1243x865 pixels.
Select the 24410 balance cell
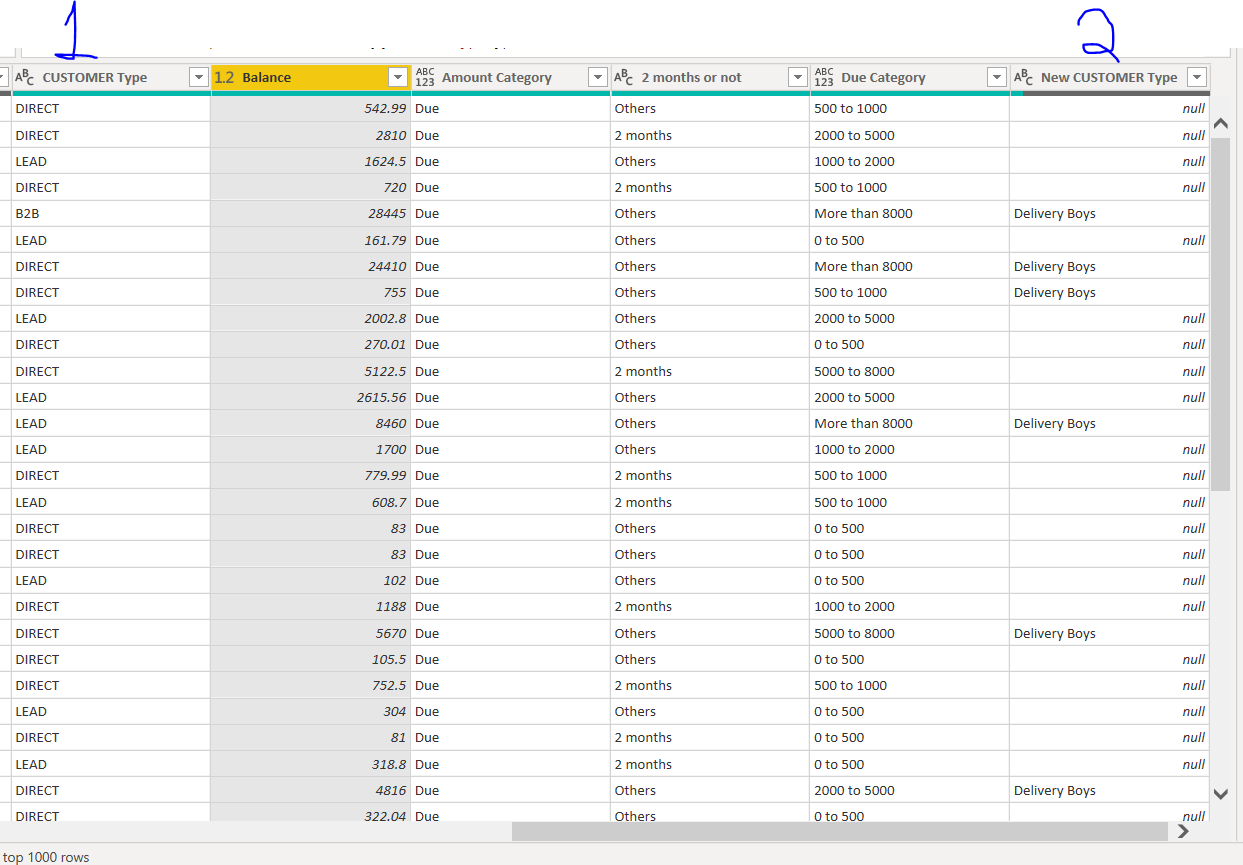coord(311,266)
